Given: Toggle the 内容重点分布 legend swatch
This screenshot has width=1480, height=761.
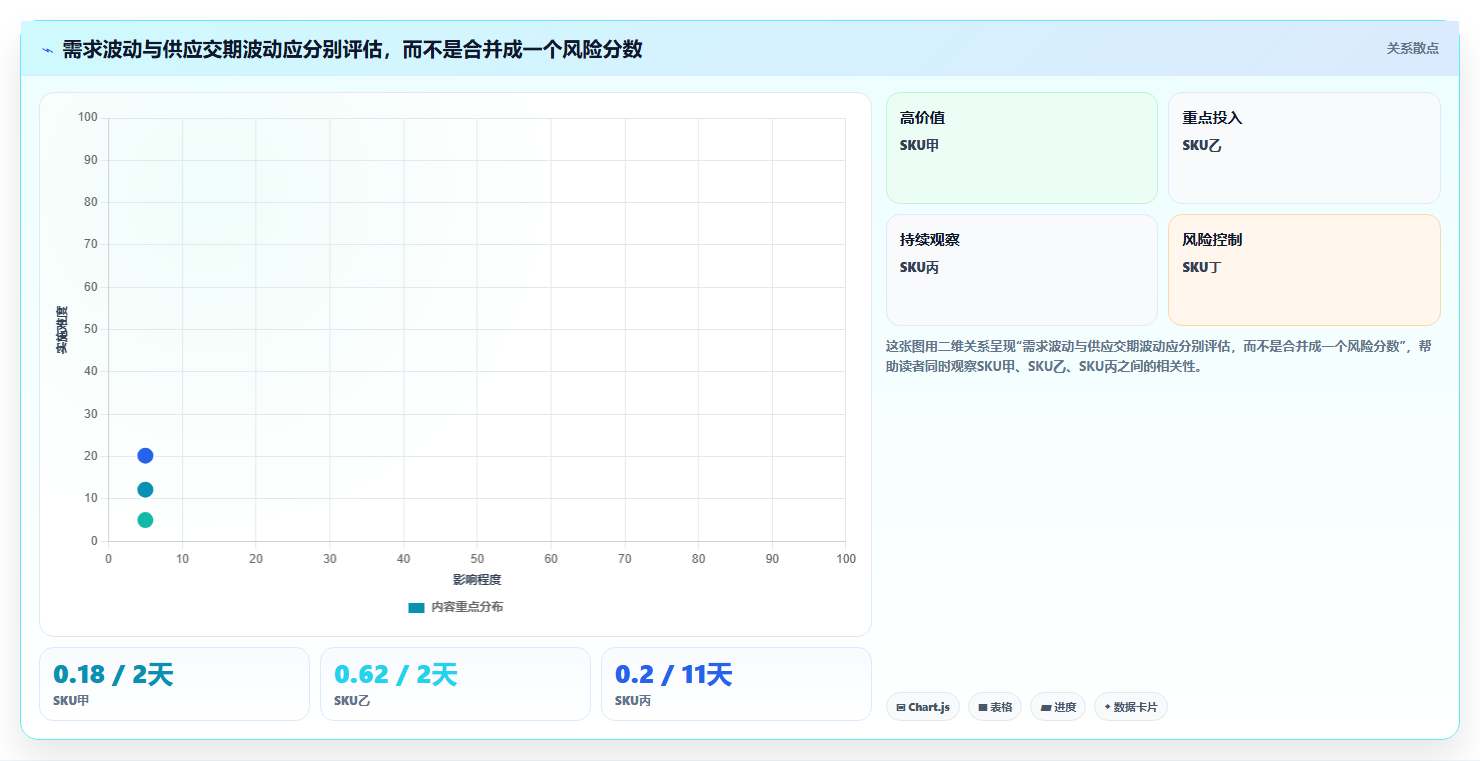Looking at the screenshot, I should (417, 608).
